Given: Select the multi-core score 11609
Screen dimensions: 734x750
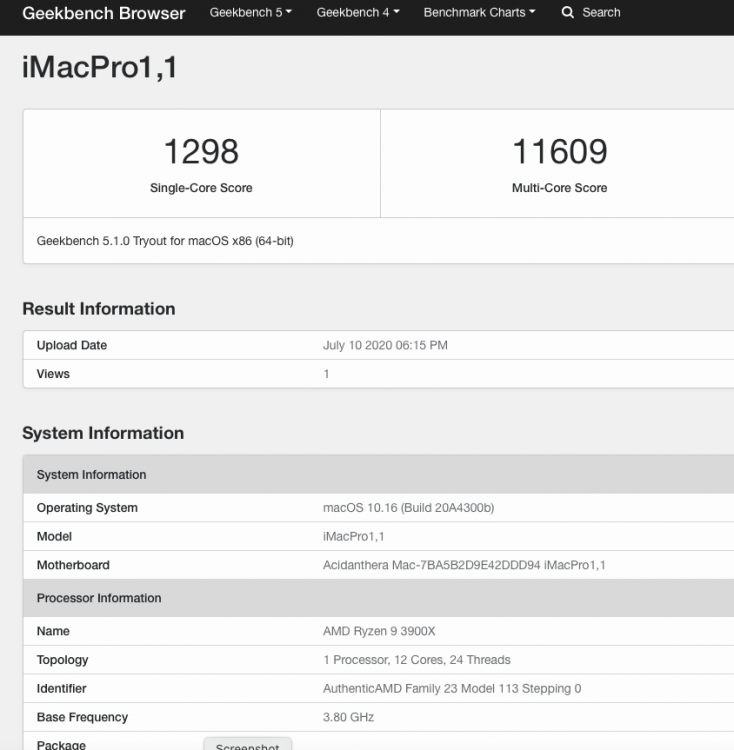Looking at the screenshot, I should pos(559,152).
